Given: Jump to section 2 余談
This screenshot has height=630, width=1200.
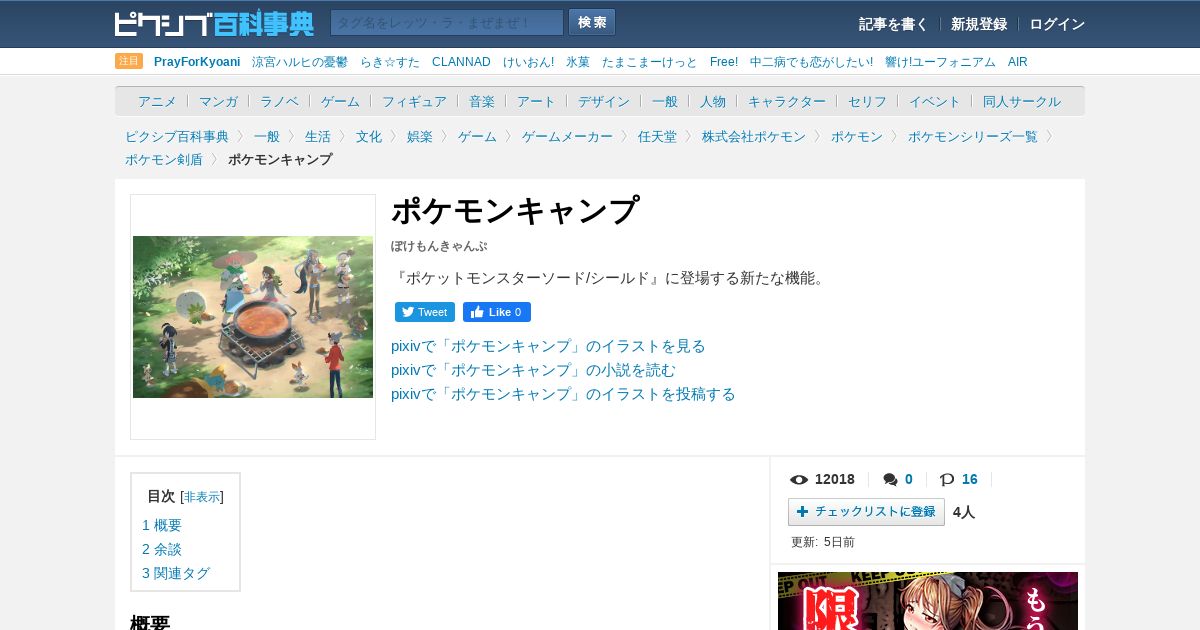Looking at the screenshot, I should (x=162, y=549).
